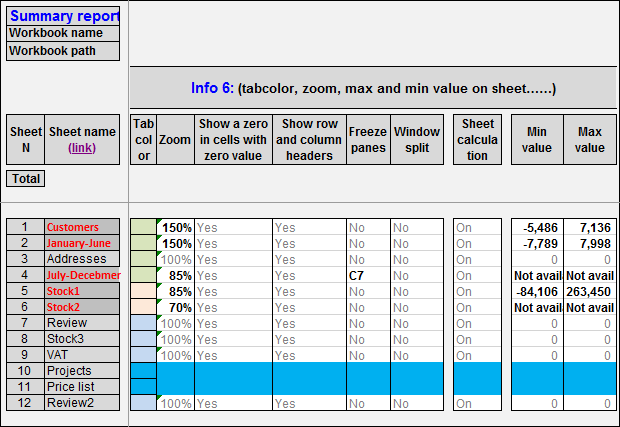620x427 pixels.
Task: Click the Window split column header
Action: (x=417, y=140)
